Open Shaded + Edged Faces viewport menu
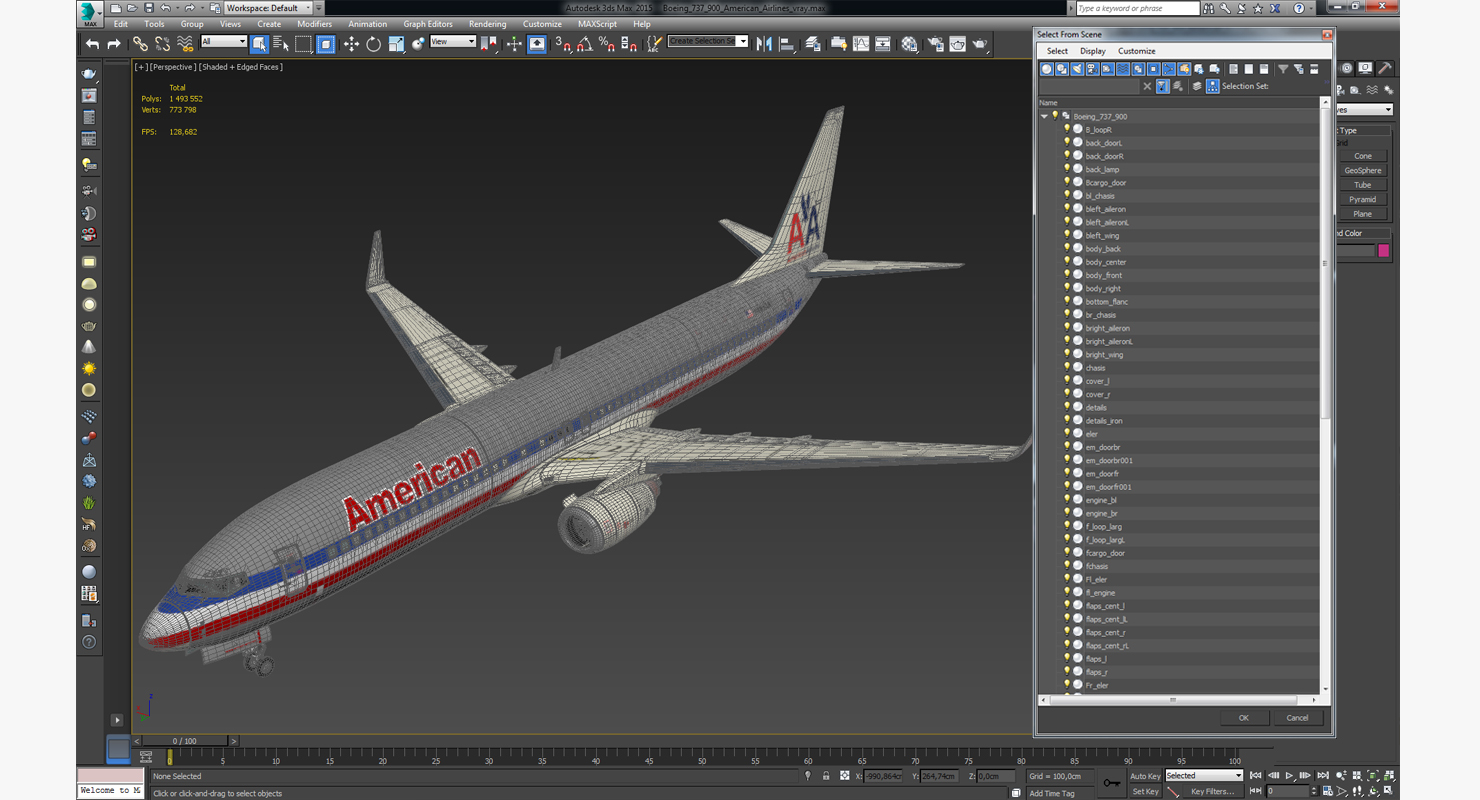 241,67
